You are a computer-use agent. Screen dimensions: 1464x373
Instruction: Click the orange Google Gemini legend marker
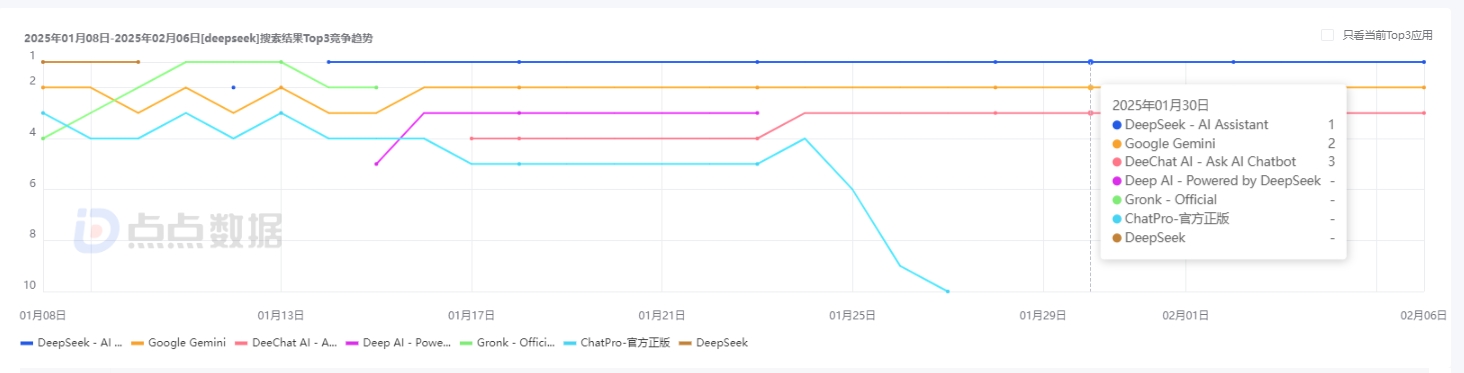pos(138,343)
